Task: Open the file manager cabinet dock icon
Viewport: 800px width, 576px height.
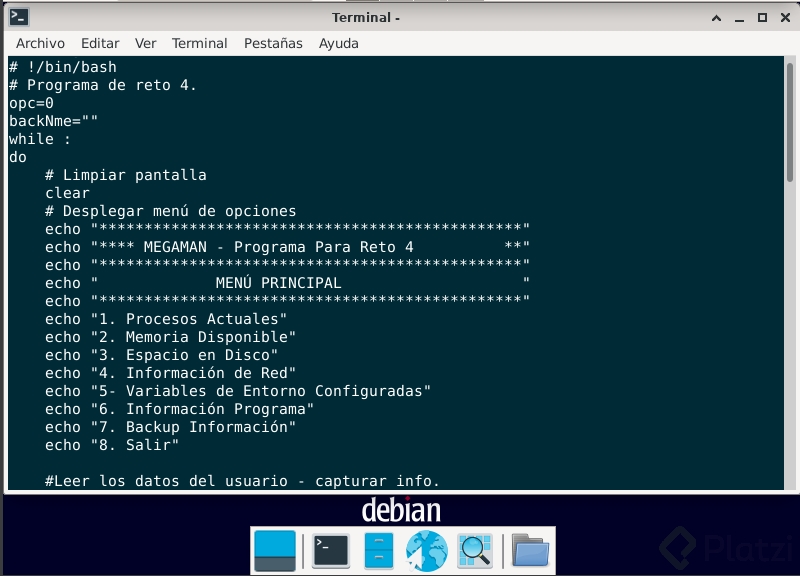Action: [379, 550]
